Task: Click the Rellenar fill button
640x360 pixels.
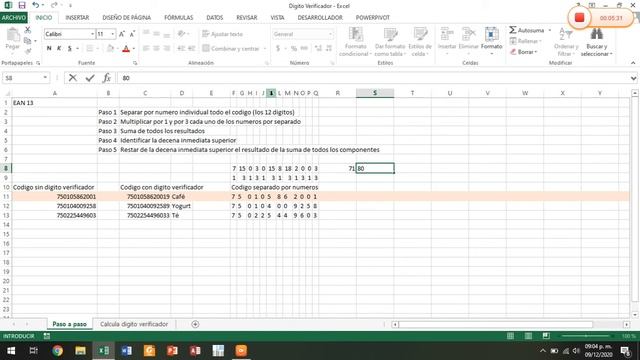Action: tap(526, 41)
